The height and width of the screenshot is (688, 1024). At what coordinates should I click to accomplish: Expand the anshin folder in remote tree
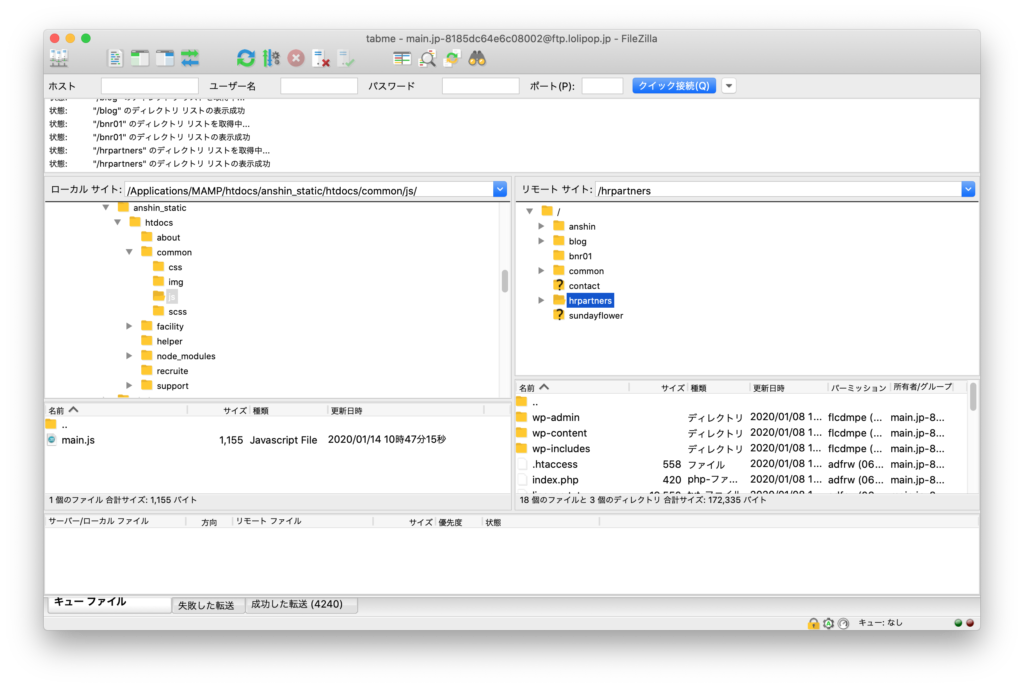(542, 226)
